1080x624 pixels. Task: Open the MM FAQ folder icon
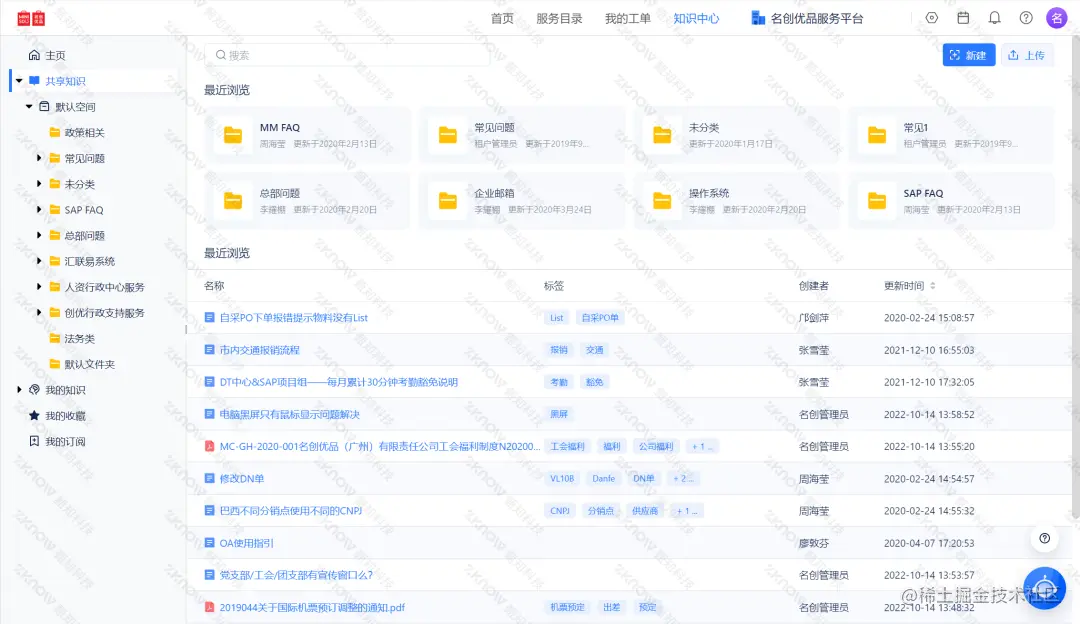coord(233,135)
